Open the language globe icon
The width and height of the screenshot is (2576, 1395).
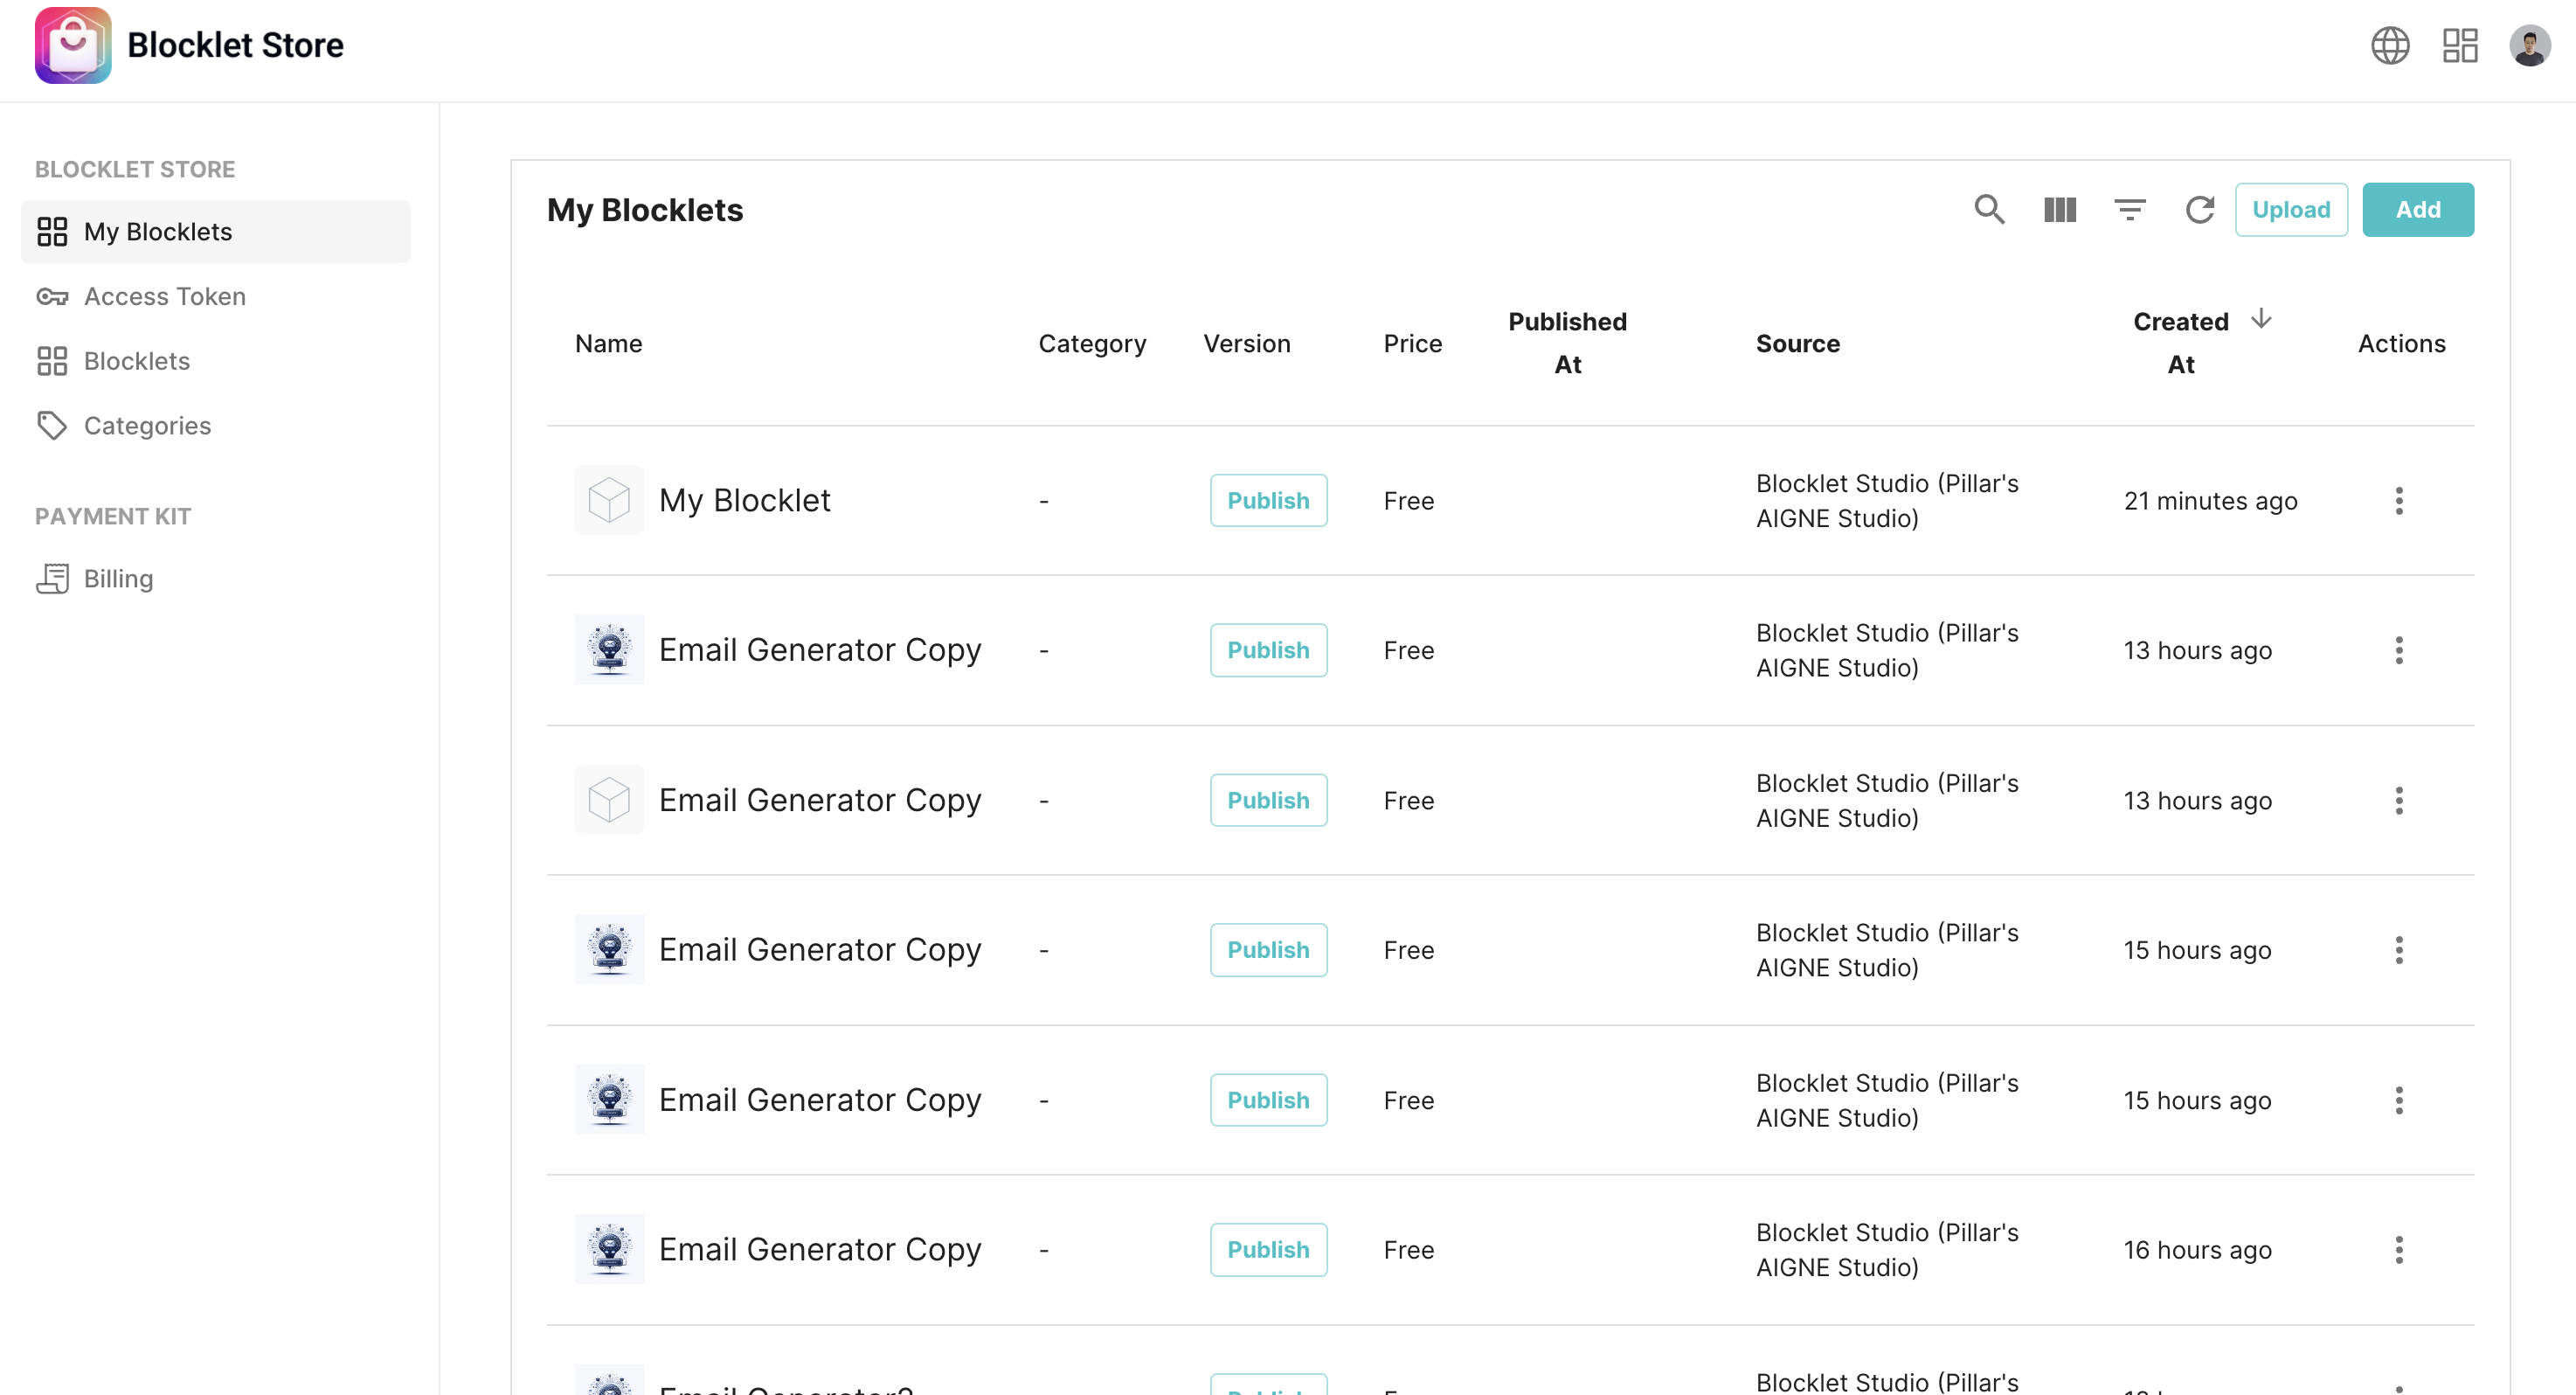pyautogui.click(x=2390, y=46)
